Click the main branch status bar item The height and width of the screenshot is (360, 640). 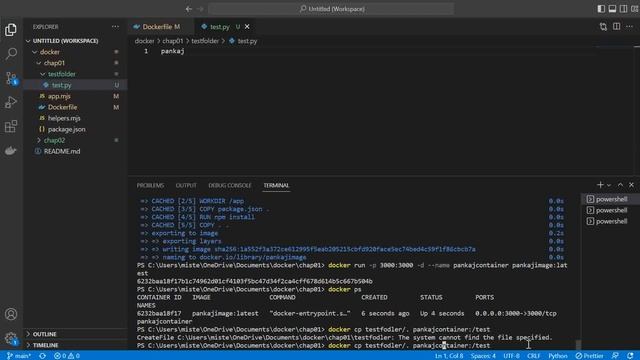pyautogui.click(x=19, y=356)
